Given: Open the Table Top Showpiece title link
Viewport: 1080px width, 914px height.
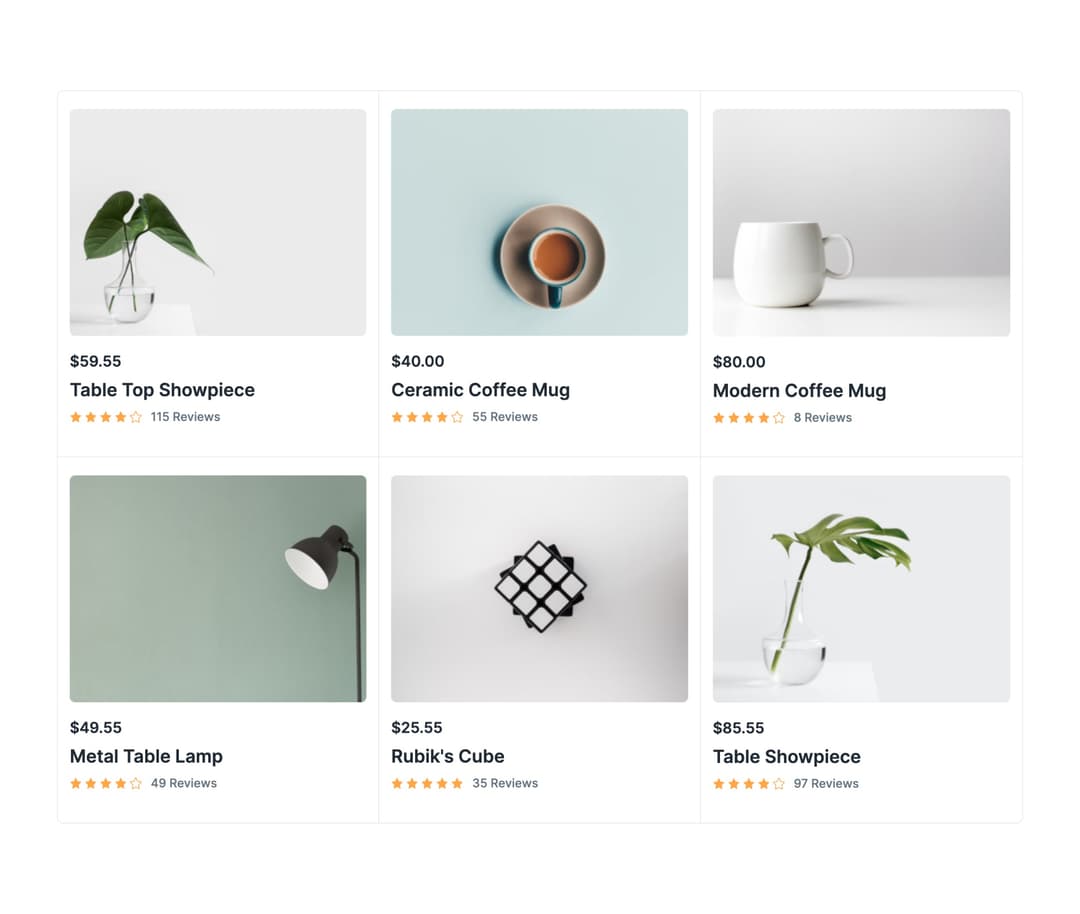Looking at the screenshot, I should click(162, 390).
